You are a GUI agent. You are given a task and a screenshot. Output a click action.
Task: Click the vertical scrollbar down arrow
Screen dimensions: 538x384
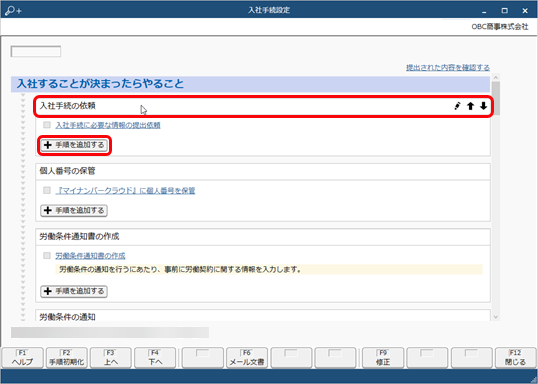pyautogui.click(x=495, y=317)
